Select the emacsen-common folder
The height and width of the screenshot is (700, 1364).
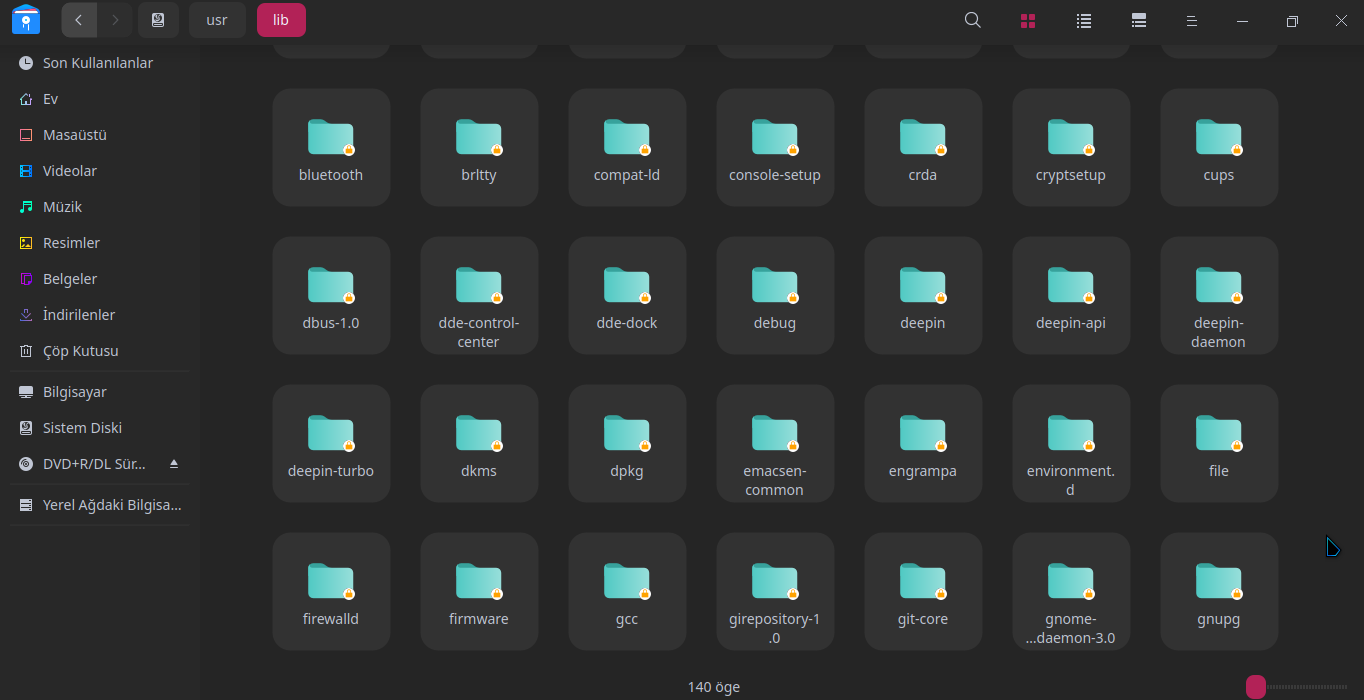pos(775,444)
